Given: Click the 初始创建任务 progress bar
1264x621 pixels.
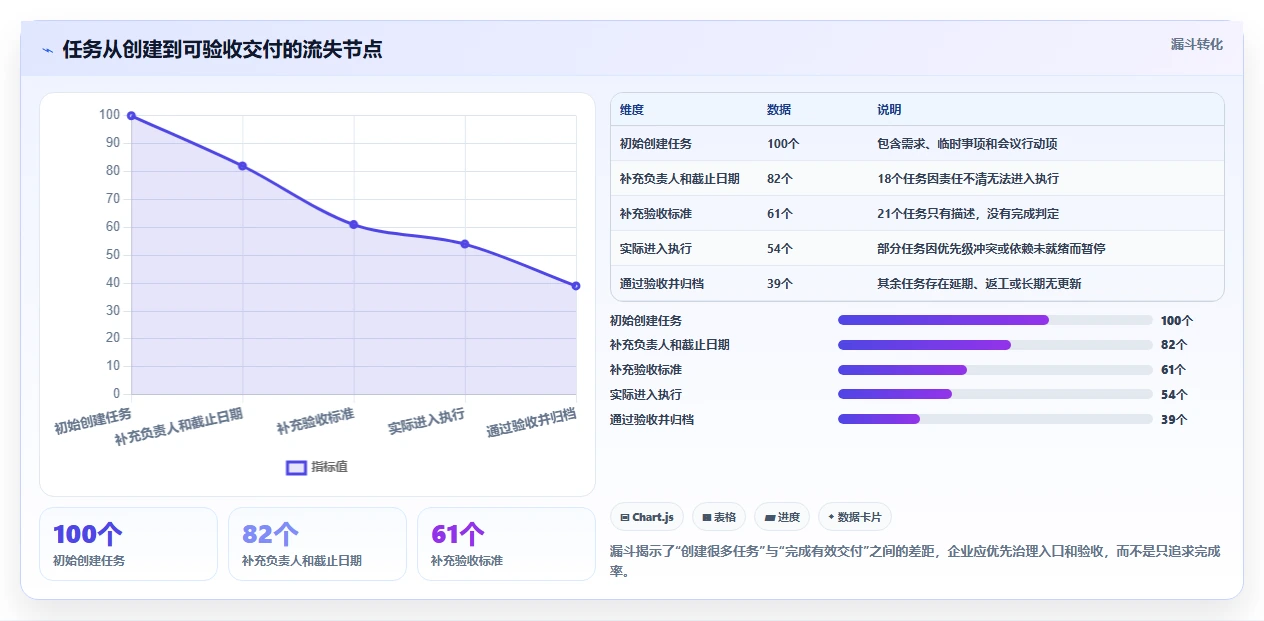Looking at the screenshot, I should (x=995, y=320).
